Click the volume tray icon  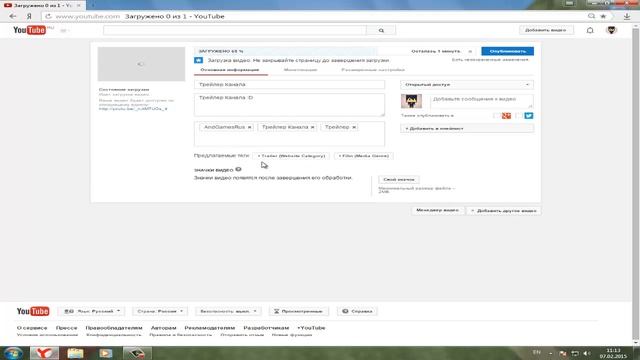(587, 353)
